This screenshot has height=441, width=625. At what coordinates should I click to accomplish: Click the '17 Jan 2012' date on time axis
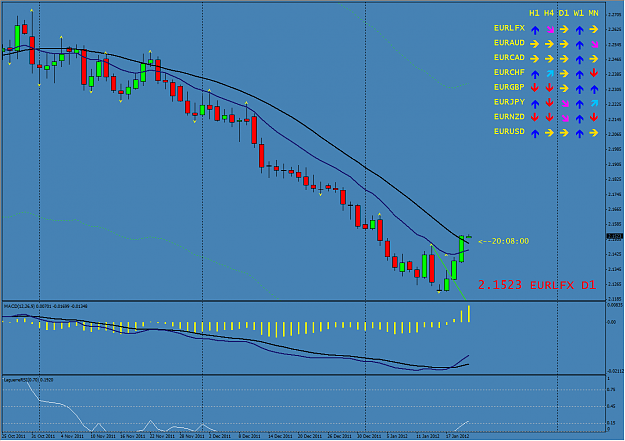click(457, 436)
